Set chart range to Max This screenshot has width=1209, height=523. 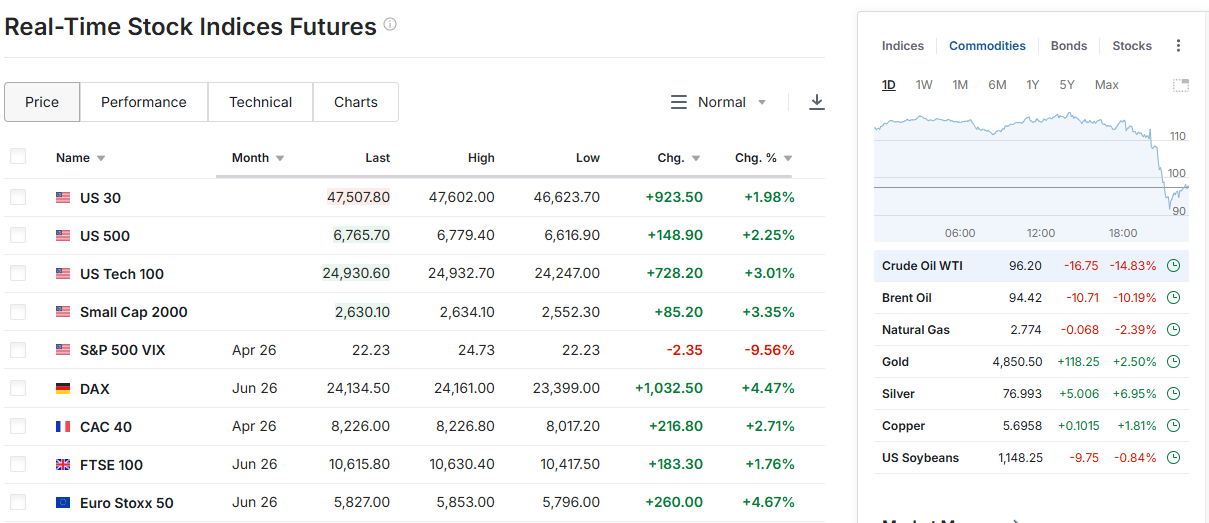pyautogui.click(x=1107, y=85)
